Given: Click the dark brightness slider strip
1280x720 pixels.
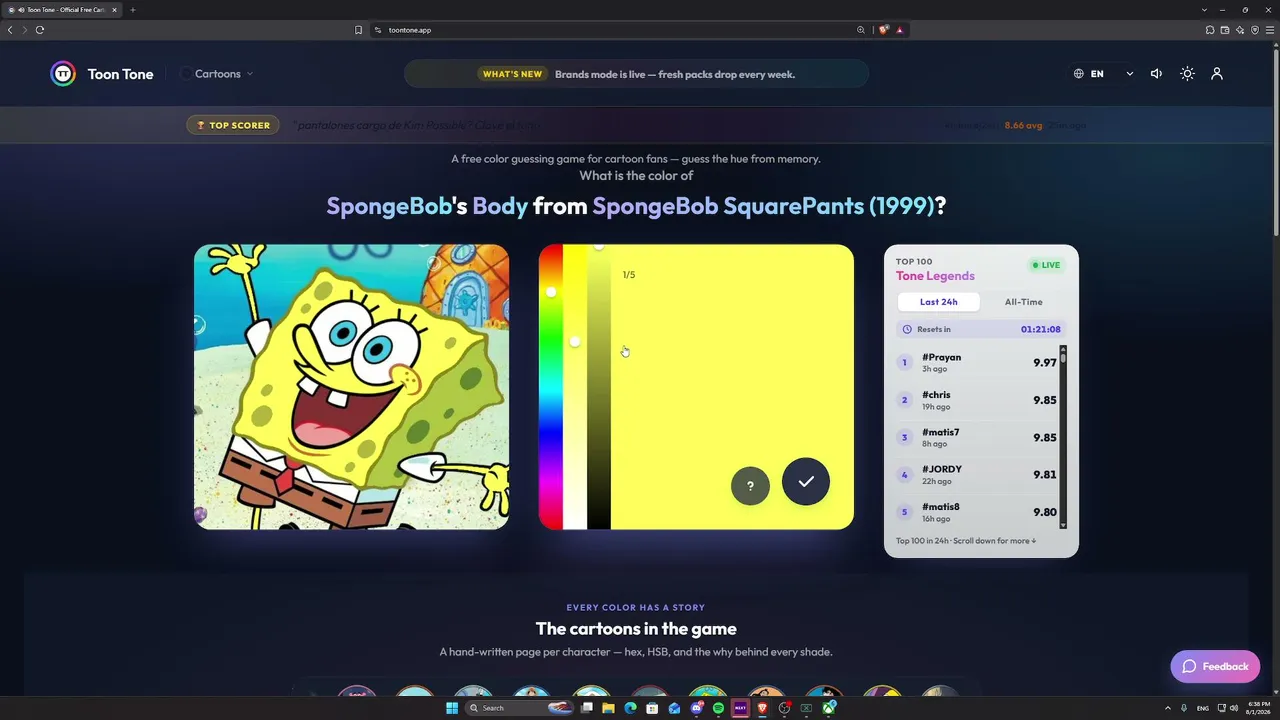Looking at the screenshot, I should tap(598, 387).
